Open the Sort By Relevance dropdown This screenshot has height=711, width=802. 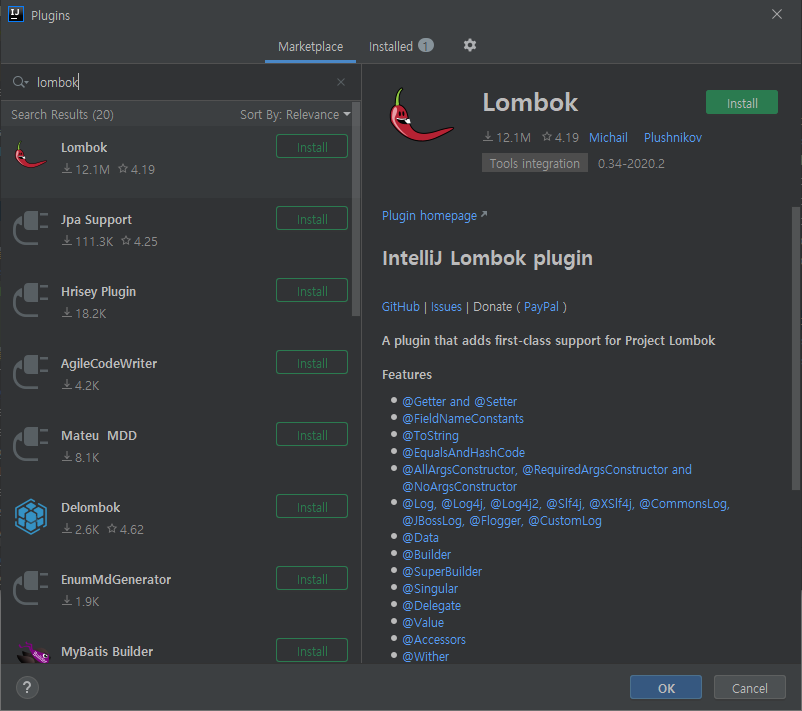[295, 115]
